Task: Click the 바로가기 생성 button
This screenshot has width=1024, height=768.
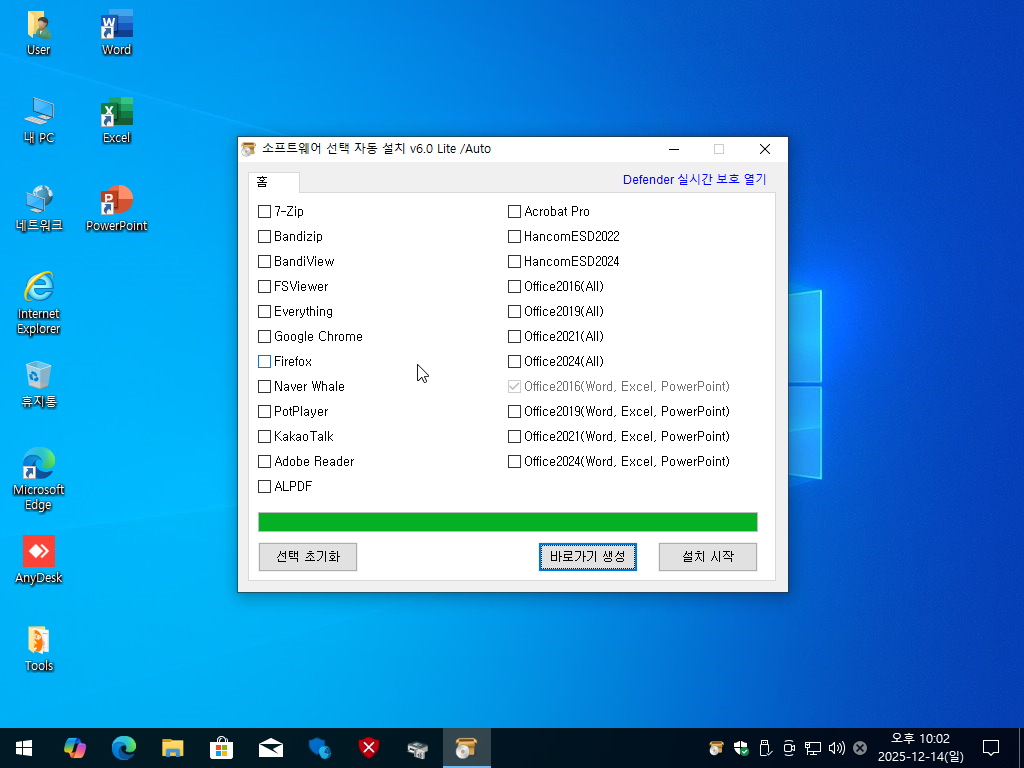Action: 588,557
